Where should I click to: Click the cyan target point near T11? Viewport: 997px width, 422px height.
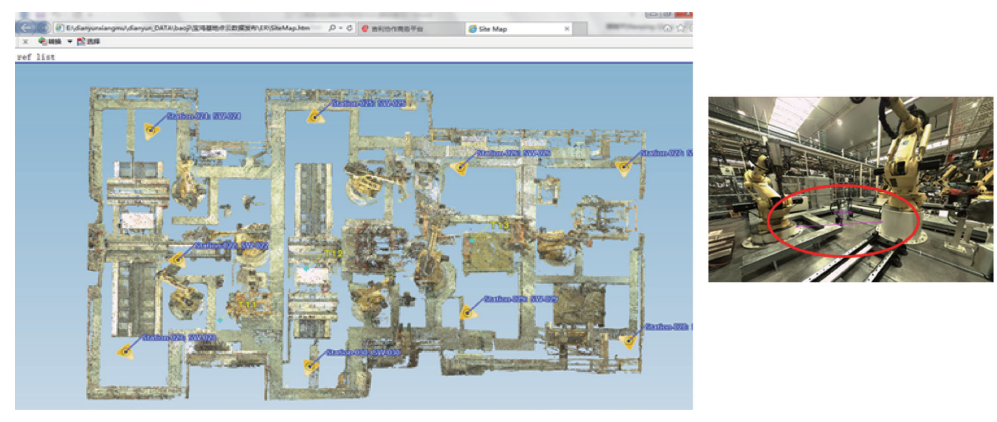click(220, 320)
